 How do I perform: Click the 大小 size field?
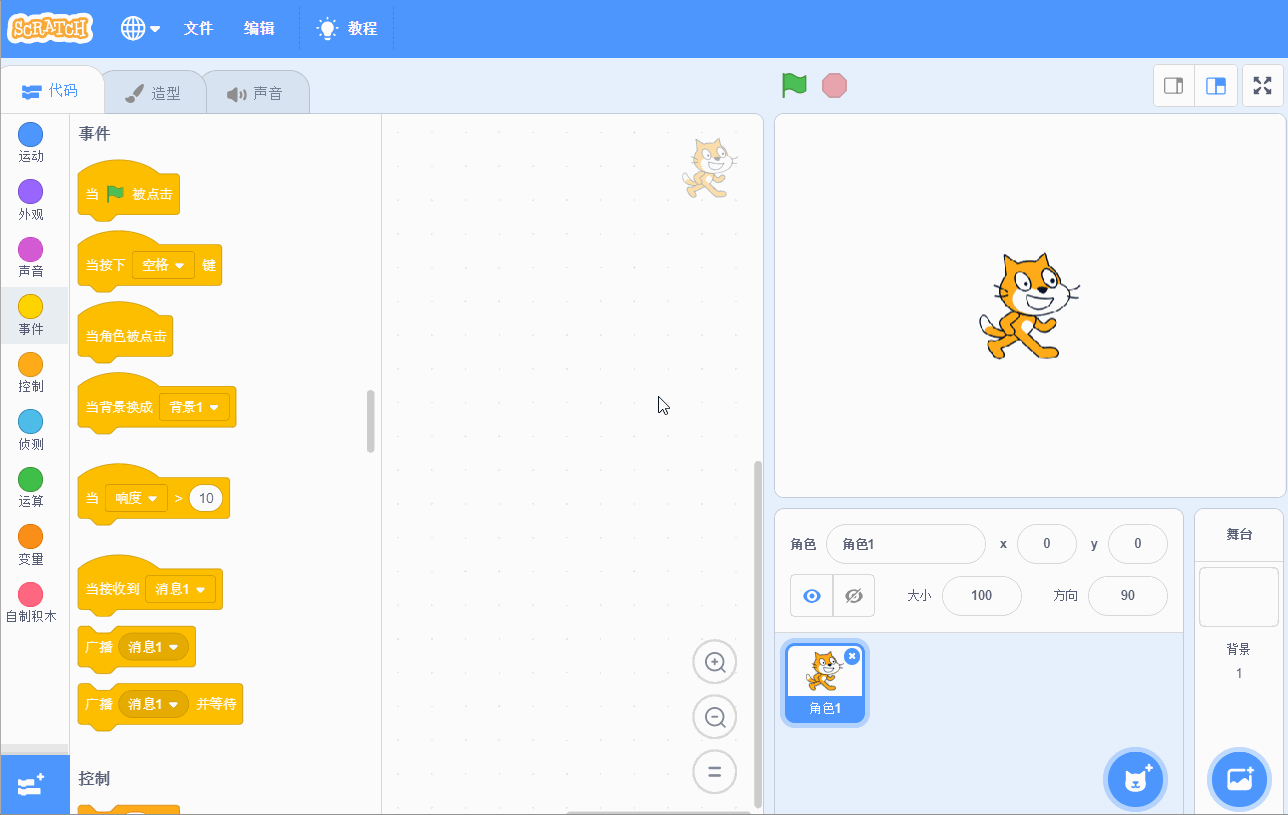982,595
